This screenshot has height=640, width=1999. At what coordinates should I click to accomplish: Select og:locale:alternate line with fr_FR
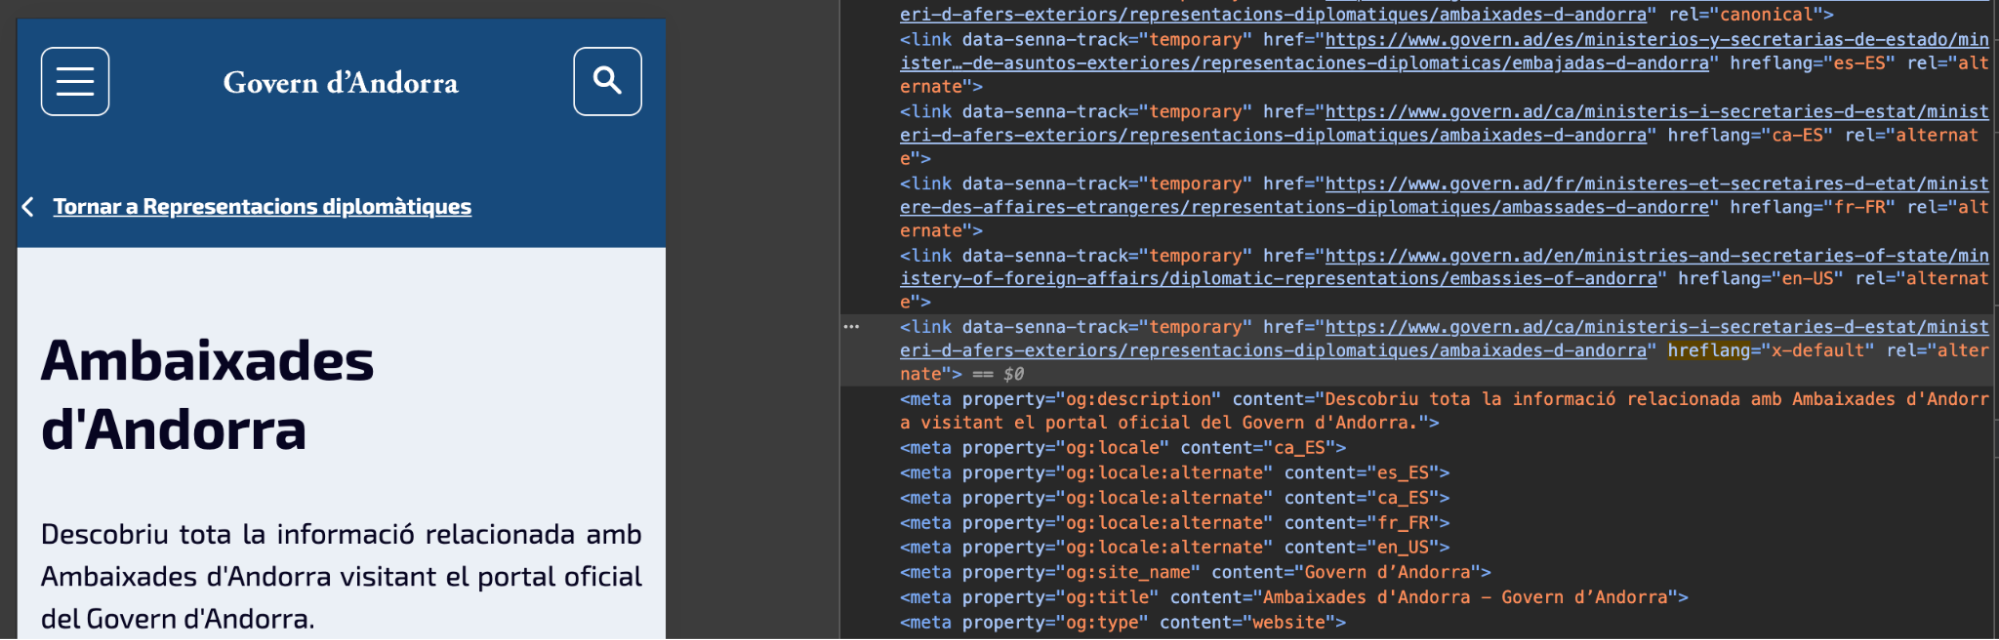click(x=1175, y=523)
